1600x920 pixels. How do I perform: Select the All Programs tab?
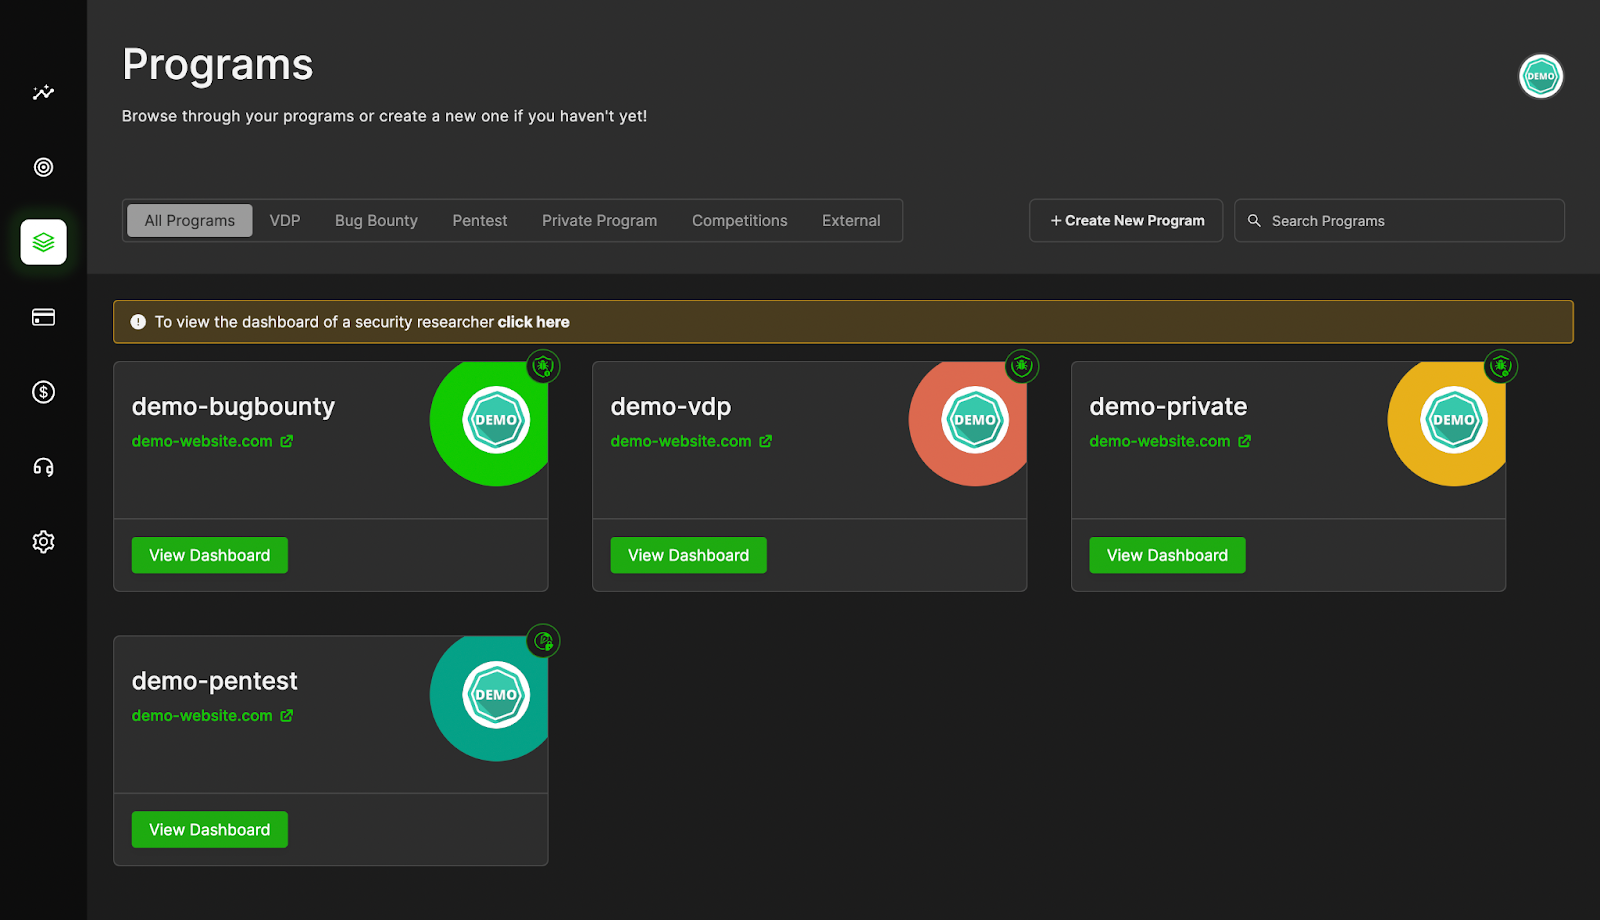point(190,221)
